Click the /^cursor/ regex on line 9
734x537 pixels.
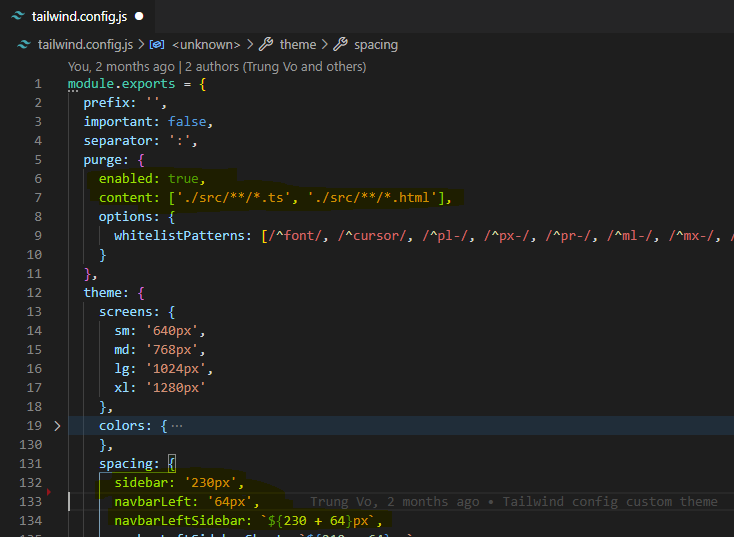372,235
